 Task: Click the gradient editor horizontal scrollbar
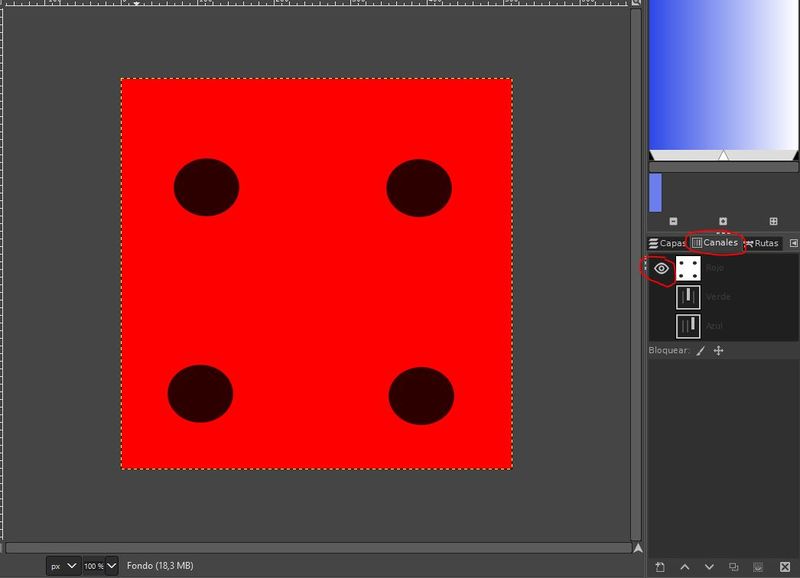click(x=723, y=167)
